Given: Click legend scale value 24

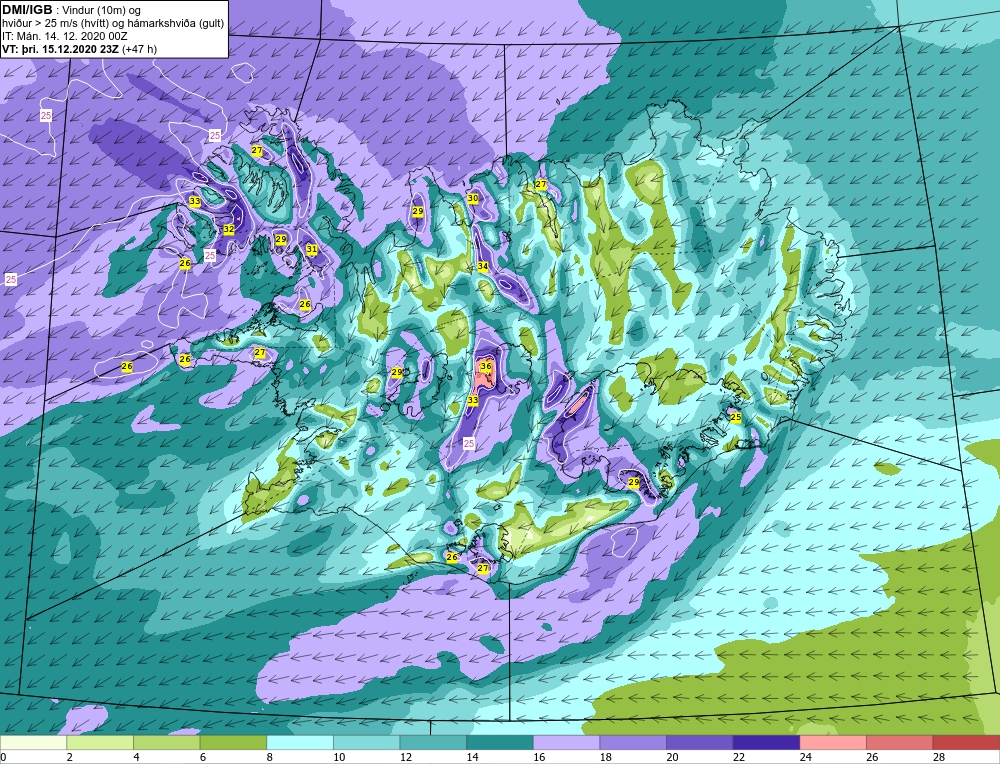Looking at the screenshot, I should point(805,757).
